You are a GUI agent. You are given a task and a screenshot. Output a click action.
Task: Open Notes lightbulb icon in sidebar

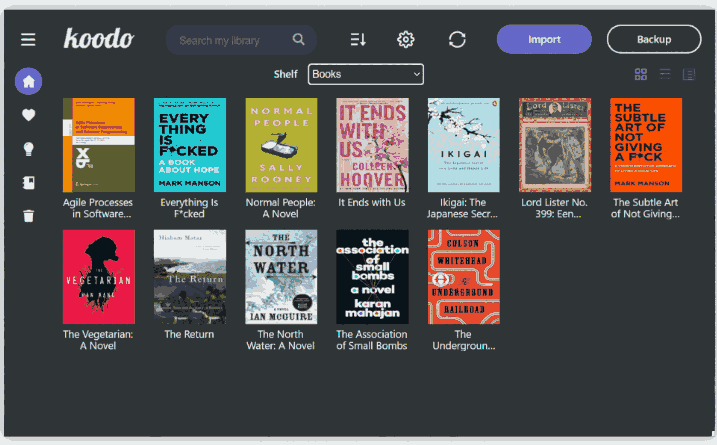[x=28, y=149]
